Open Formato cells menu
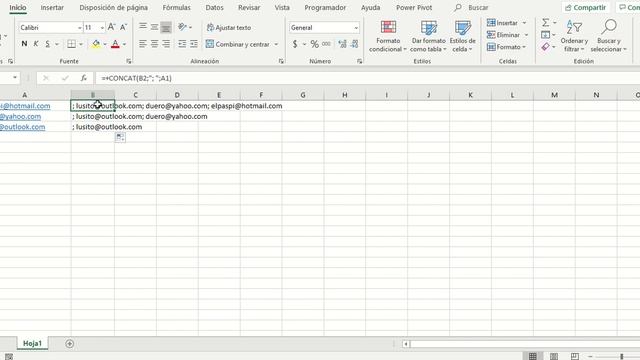Image resolution: width=640 pixels, height=360 pixels. (x=506, y=47)
